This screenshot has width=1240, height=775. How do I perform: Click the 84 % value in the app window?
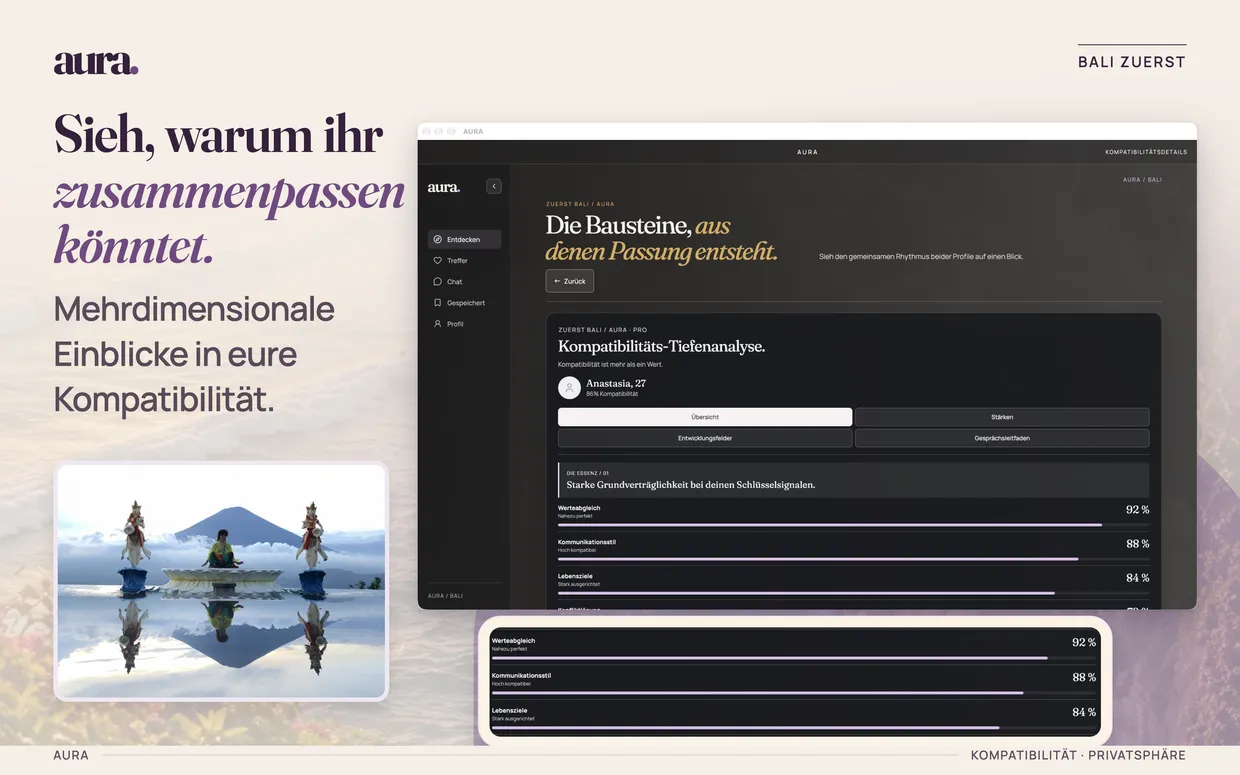click(1137, 578)
